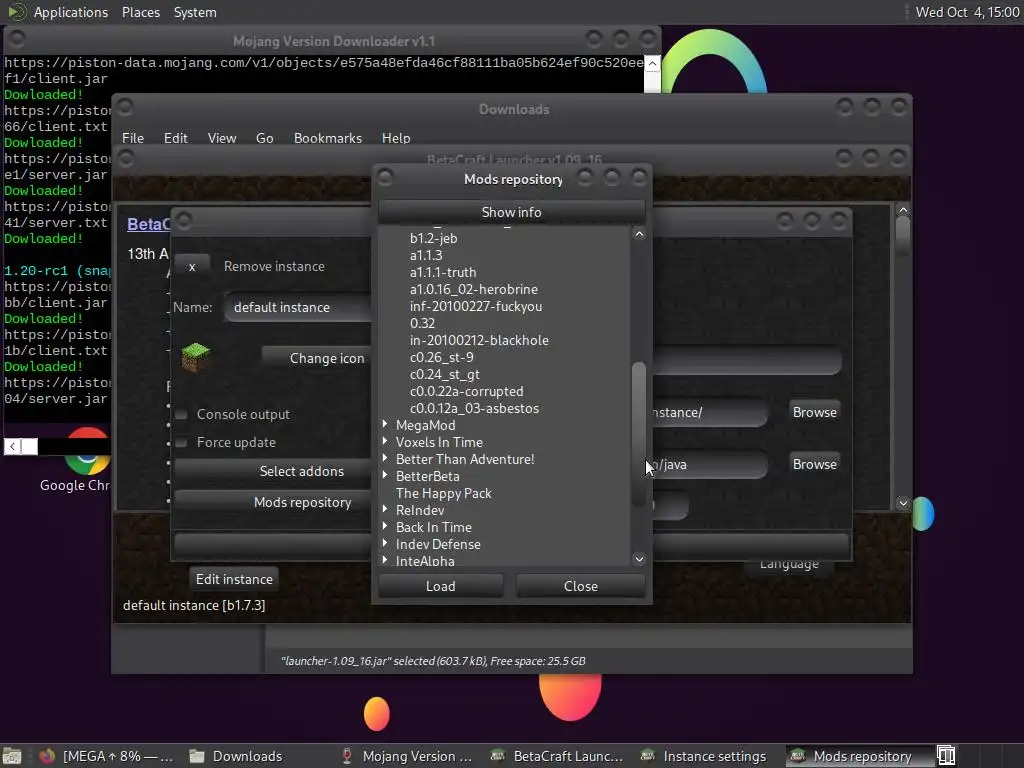The height and width of the screenshot is (768, 1024).
Task: Click the Change icon button
Action: click(x=317, y=358)
